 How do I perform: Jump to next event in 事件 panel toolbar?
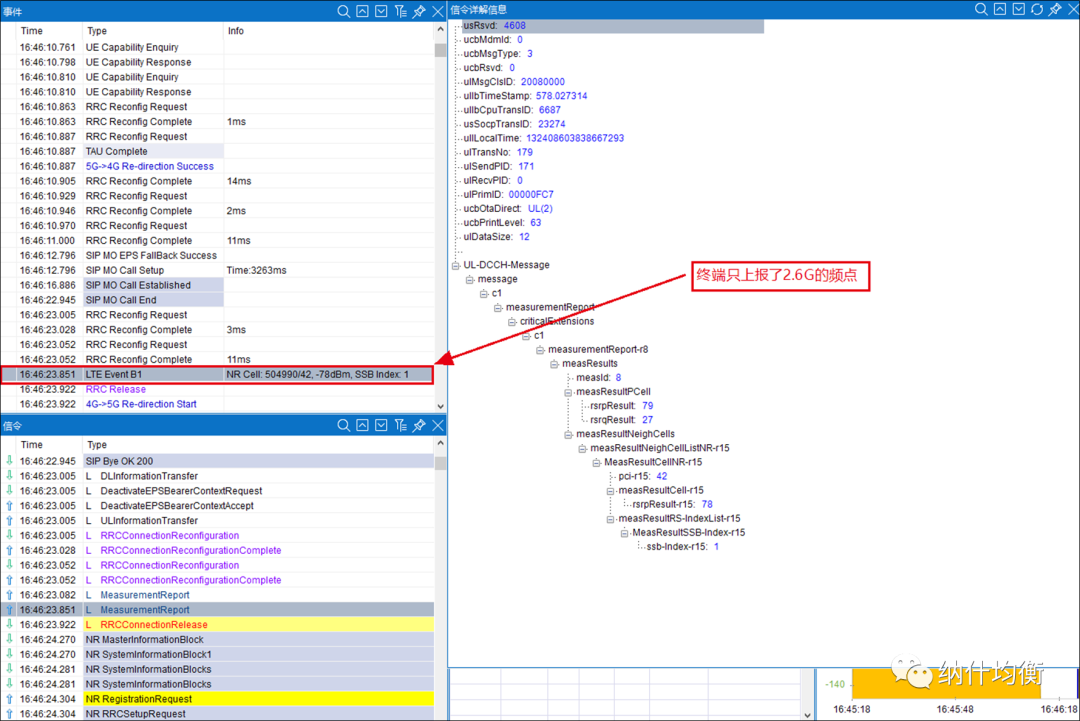tap(381, 12)
